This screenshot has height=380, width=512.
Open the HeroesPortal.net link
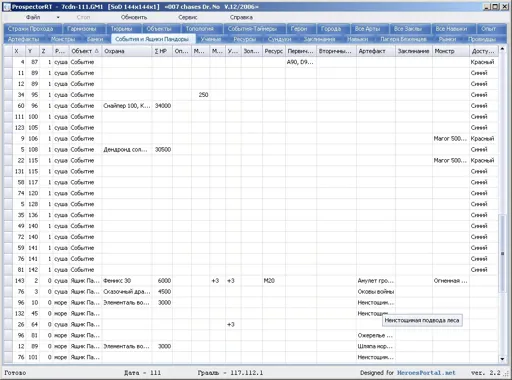click(x=426, y=373)
